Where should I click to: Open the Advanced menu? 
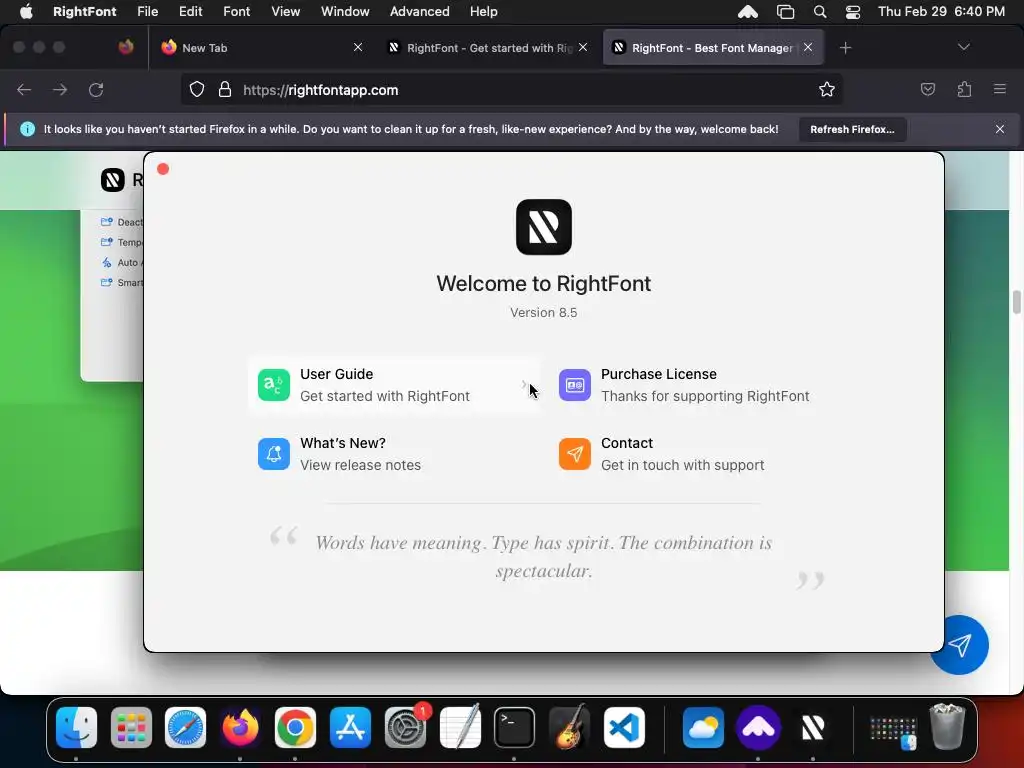(419, 11)
